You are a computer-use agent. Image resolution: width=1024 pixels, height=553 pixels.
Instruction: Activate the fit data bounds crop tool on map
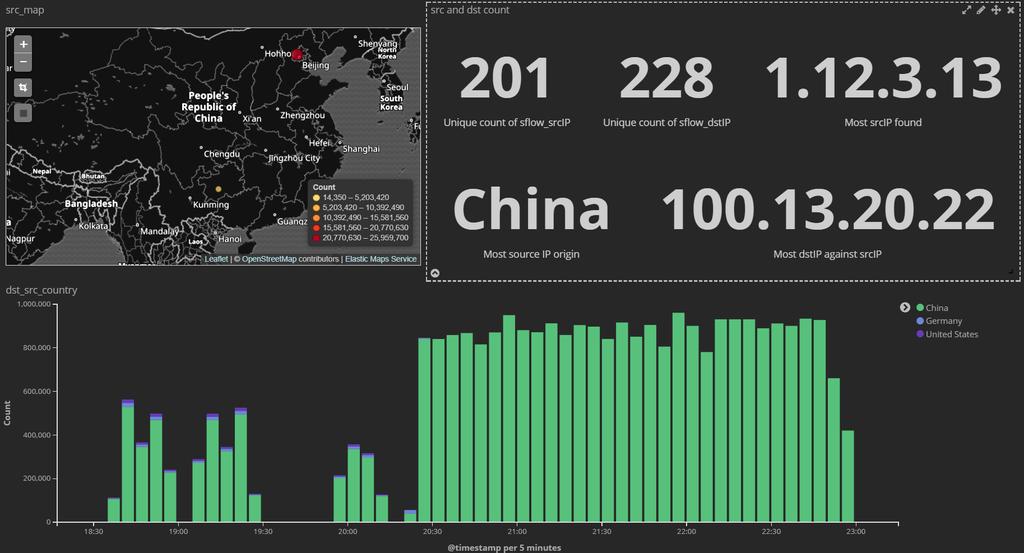pos(23,87)
